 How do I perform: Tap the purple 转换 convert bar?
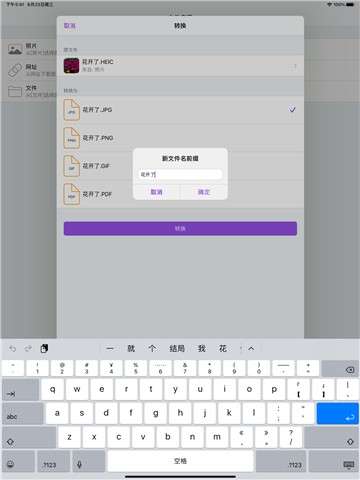pyautogui.click(x=180, y=229)
